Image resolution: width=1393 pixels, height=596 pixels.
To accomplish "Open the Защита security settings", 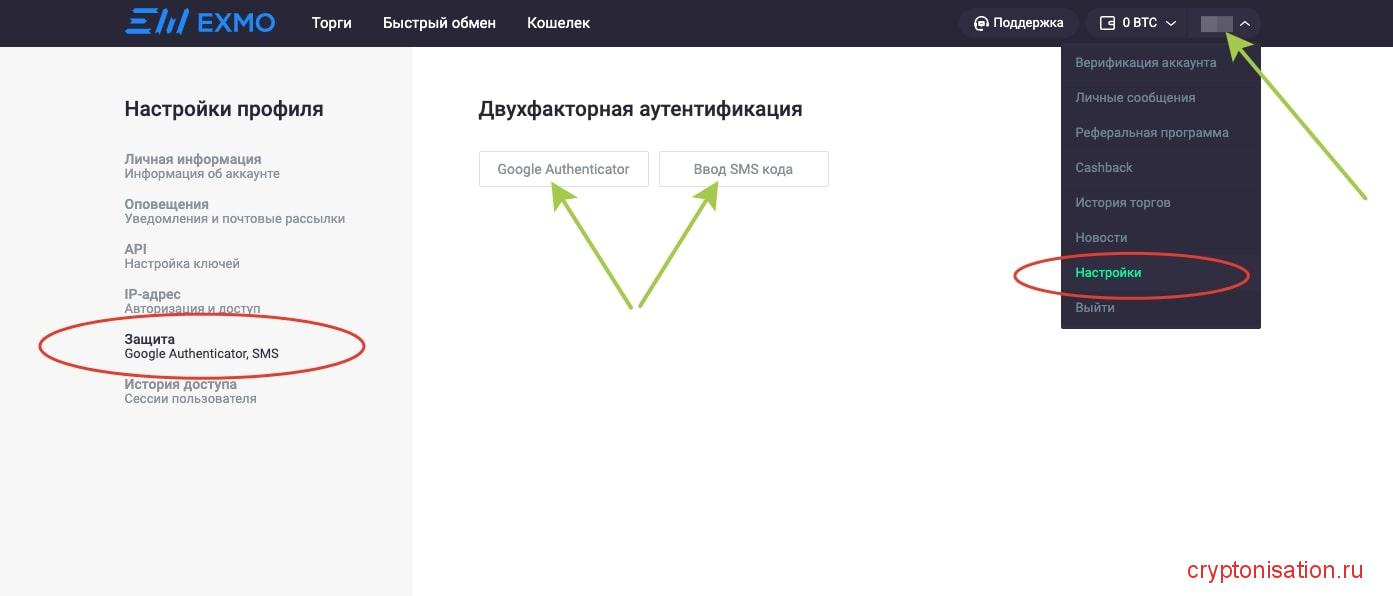I will (x=149, y=339).
